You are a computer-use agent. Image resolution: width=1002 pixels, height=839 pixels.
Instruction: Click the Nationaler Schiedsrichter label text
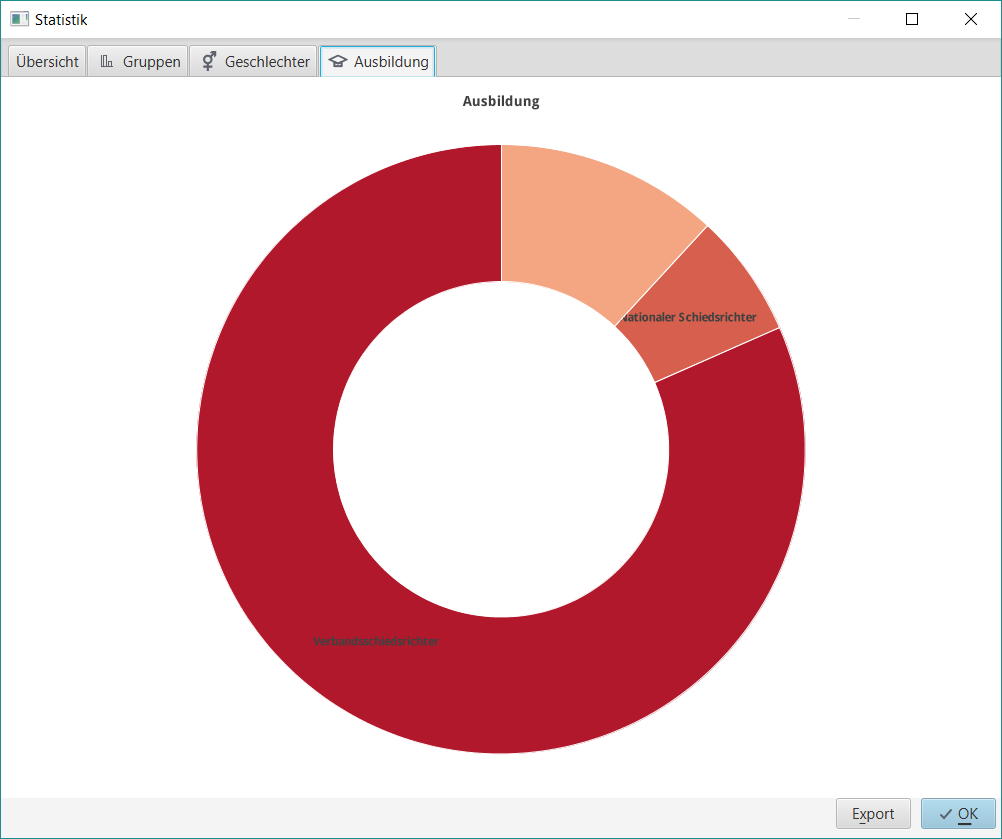click(x=688, y=317)
